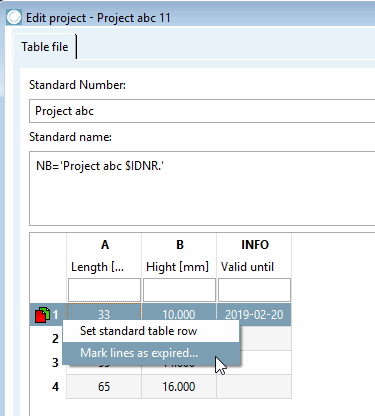Click the filter box under Hight [mm]

179,290
